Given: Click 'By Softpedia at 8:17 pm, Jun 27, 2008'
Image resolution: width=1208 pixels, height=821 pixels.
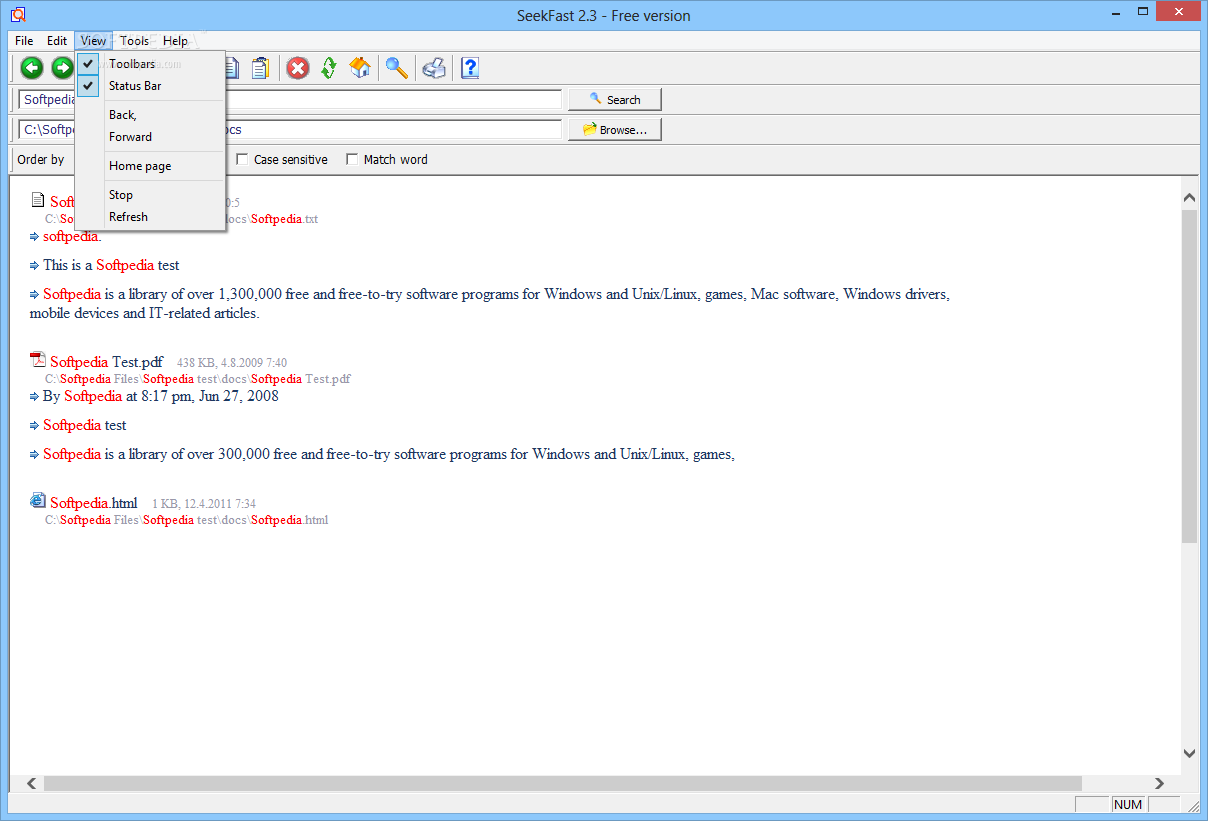Looking at the screenshot, I should coord(161,396).
